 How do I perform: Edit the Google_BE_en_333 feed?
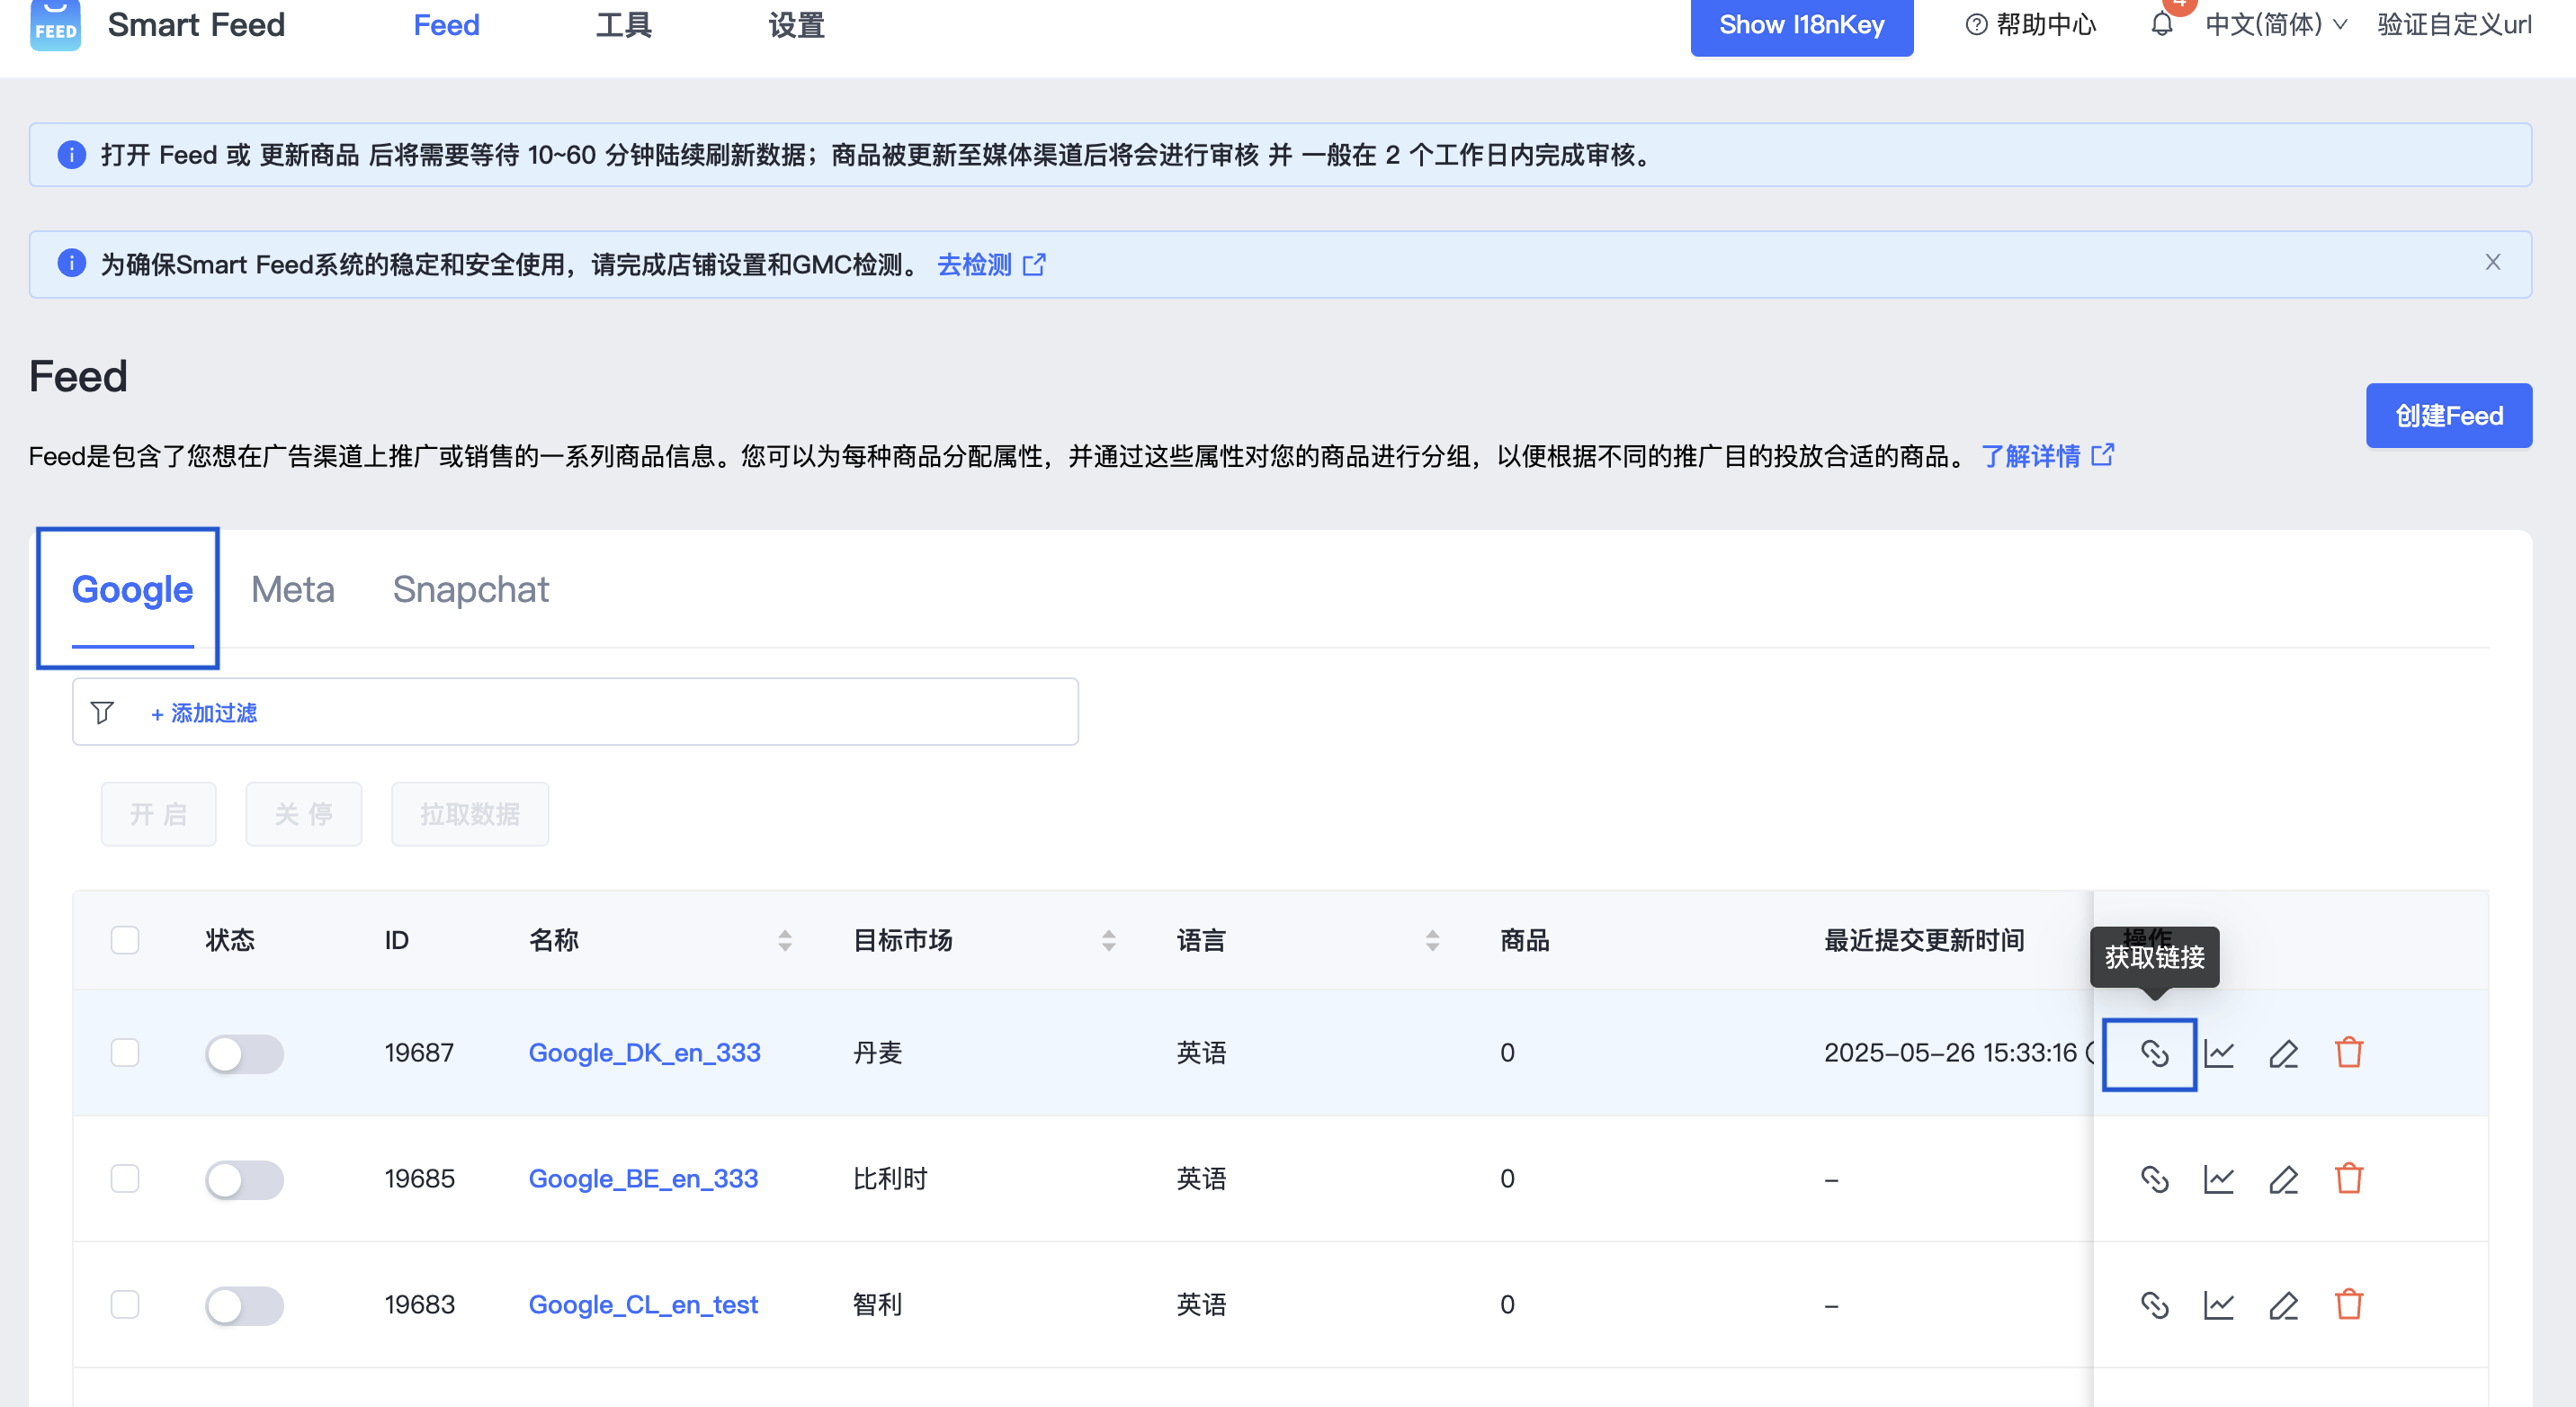(x=2283, y=1179)
